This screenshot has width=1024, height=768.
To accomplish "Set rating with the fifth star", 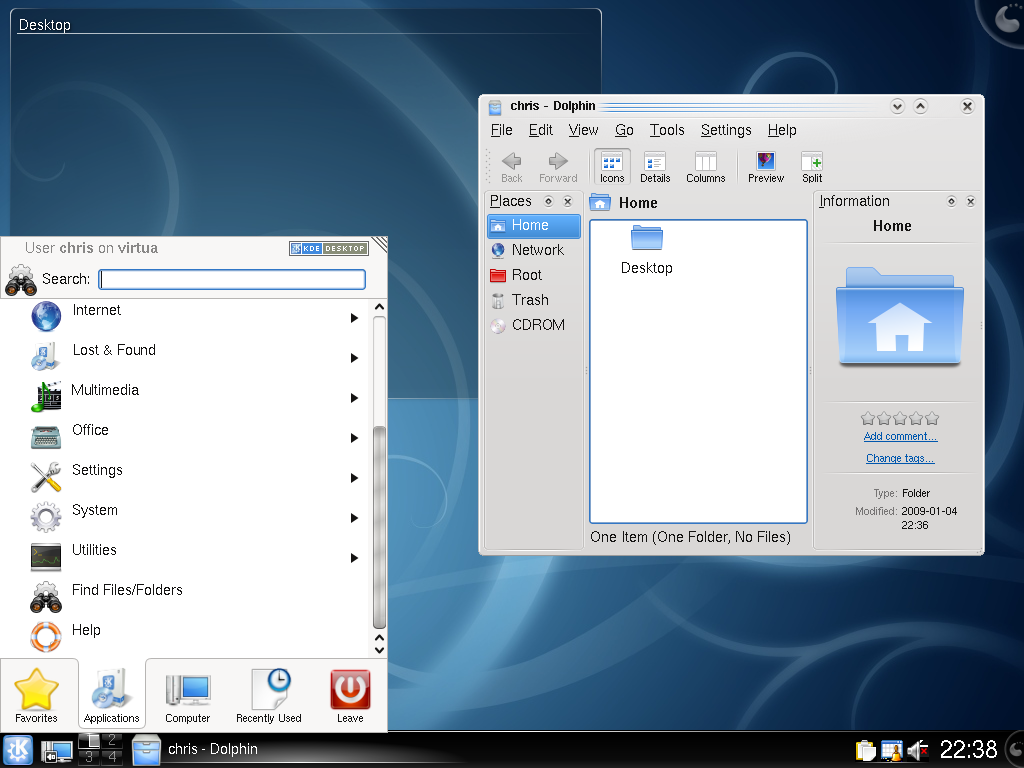I will pyautogui.click(x=932, y=418).
